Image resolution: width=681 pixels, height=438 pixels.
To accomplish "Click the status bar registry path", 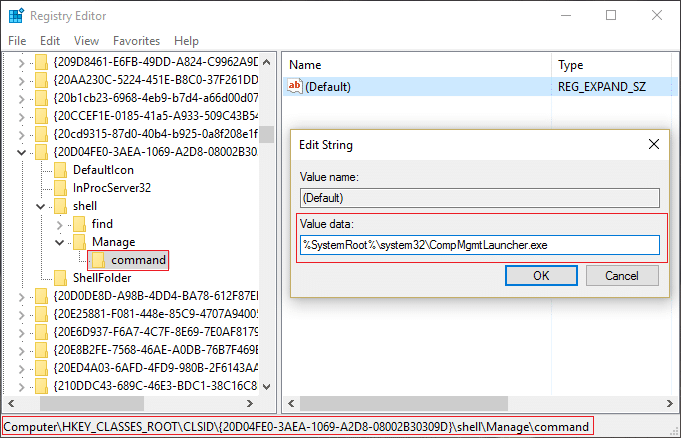I will point(297,427).
